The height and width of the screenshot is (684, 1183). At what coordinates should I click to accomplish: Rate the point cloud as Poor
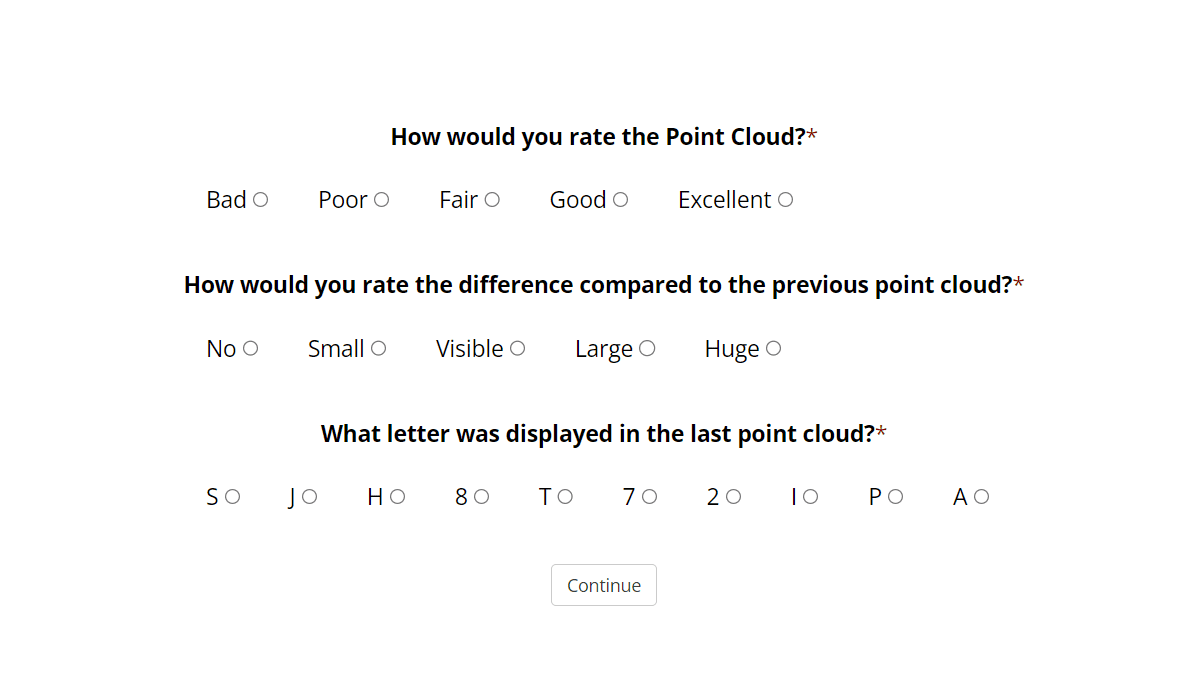[x=381, y=200]
